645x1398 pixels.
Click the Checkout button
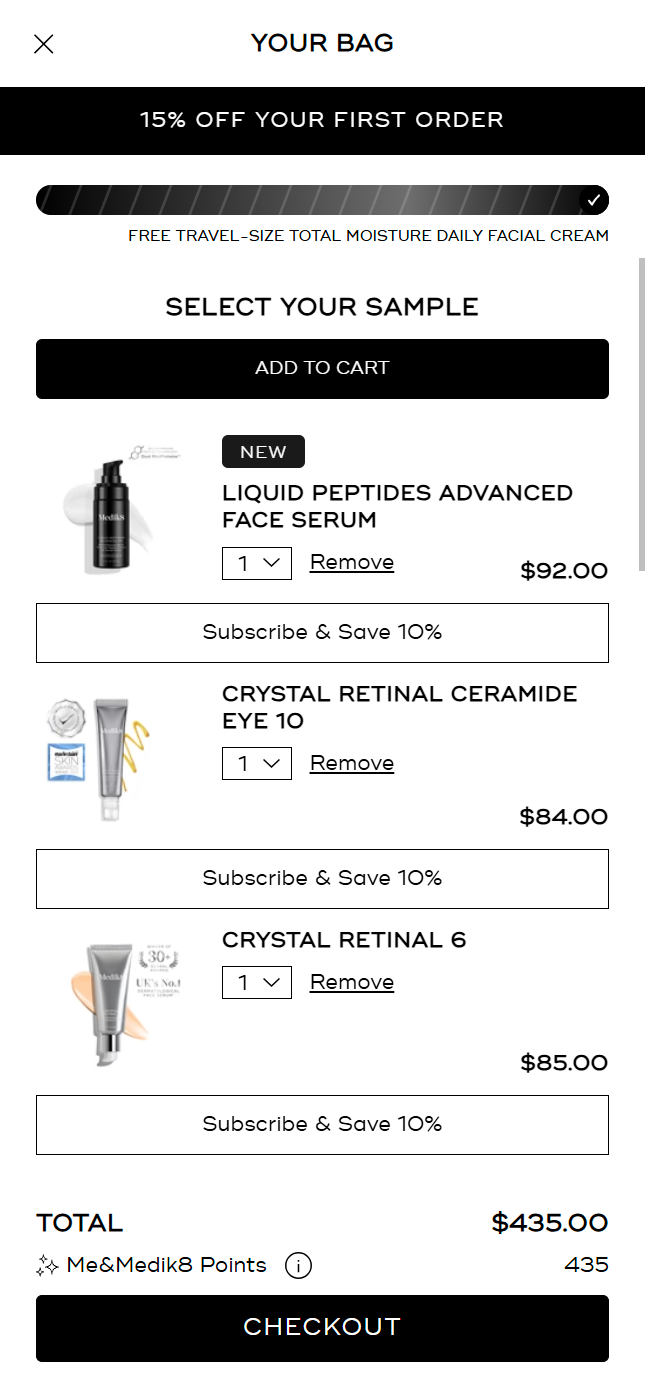(x=322, y=1328)
